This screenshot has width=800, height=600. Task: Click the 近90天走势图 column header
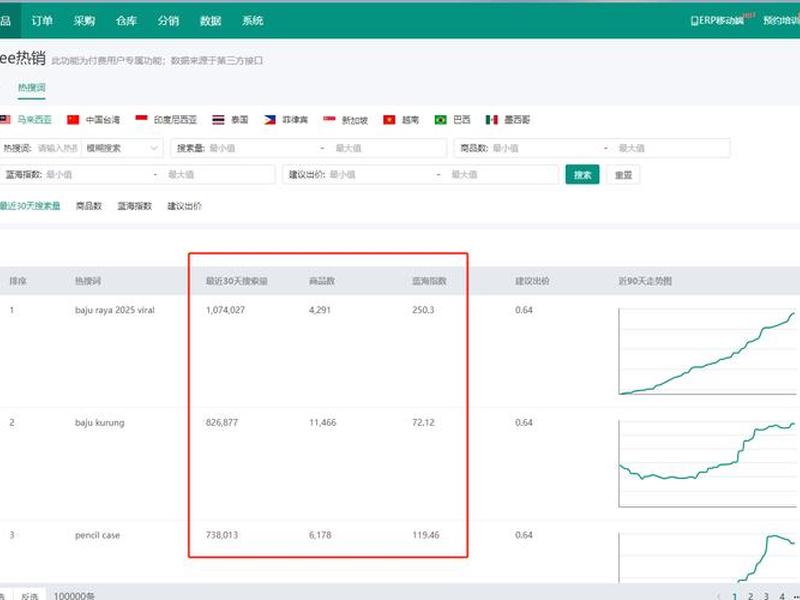pos(645,281)
